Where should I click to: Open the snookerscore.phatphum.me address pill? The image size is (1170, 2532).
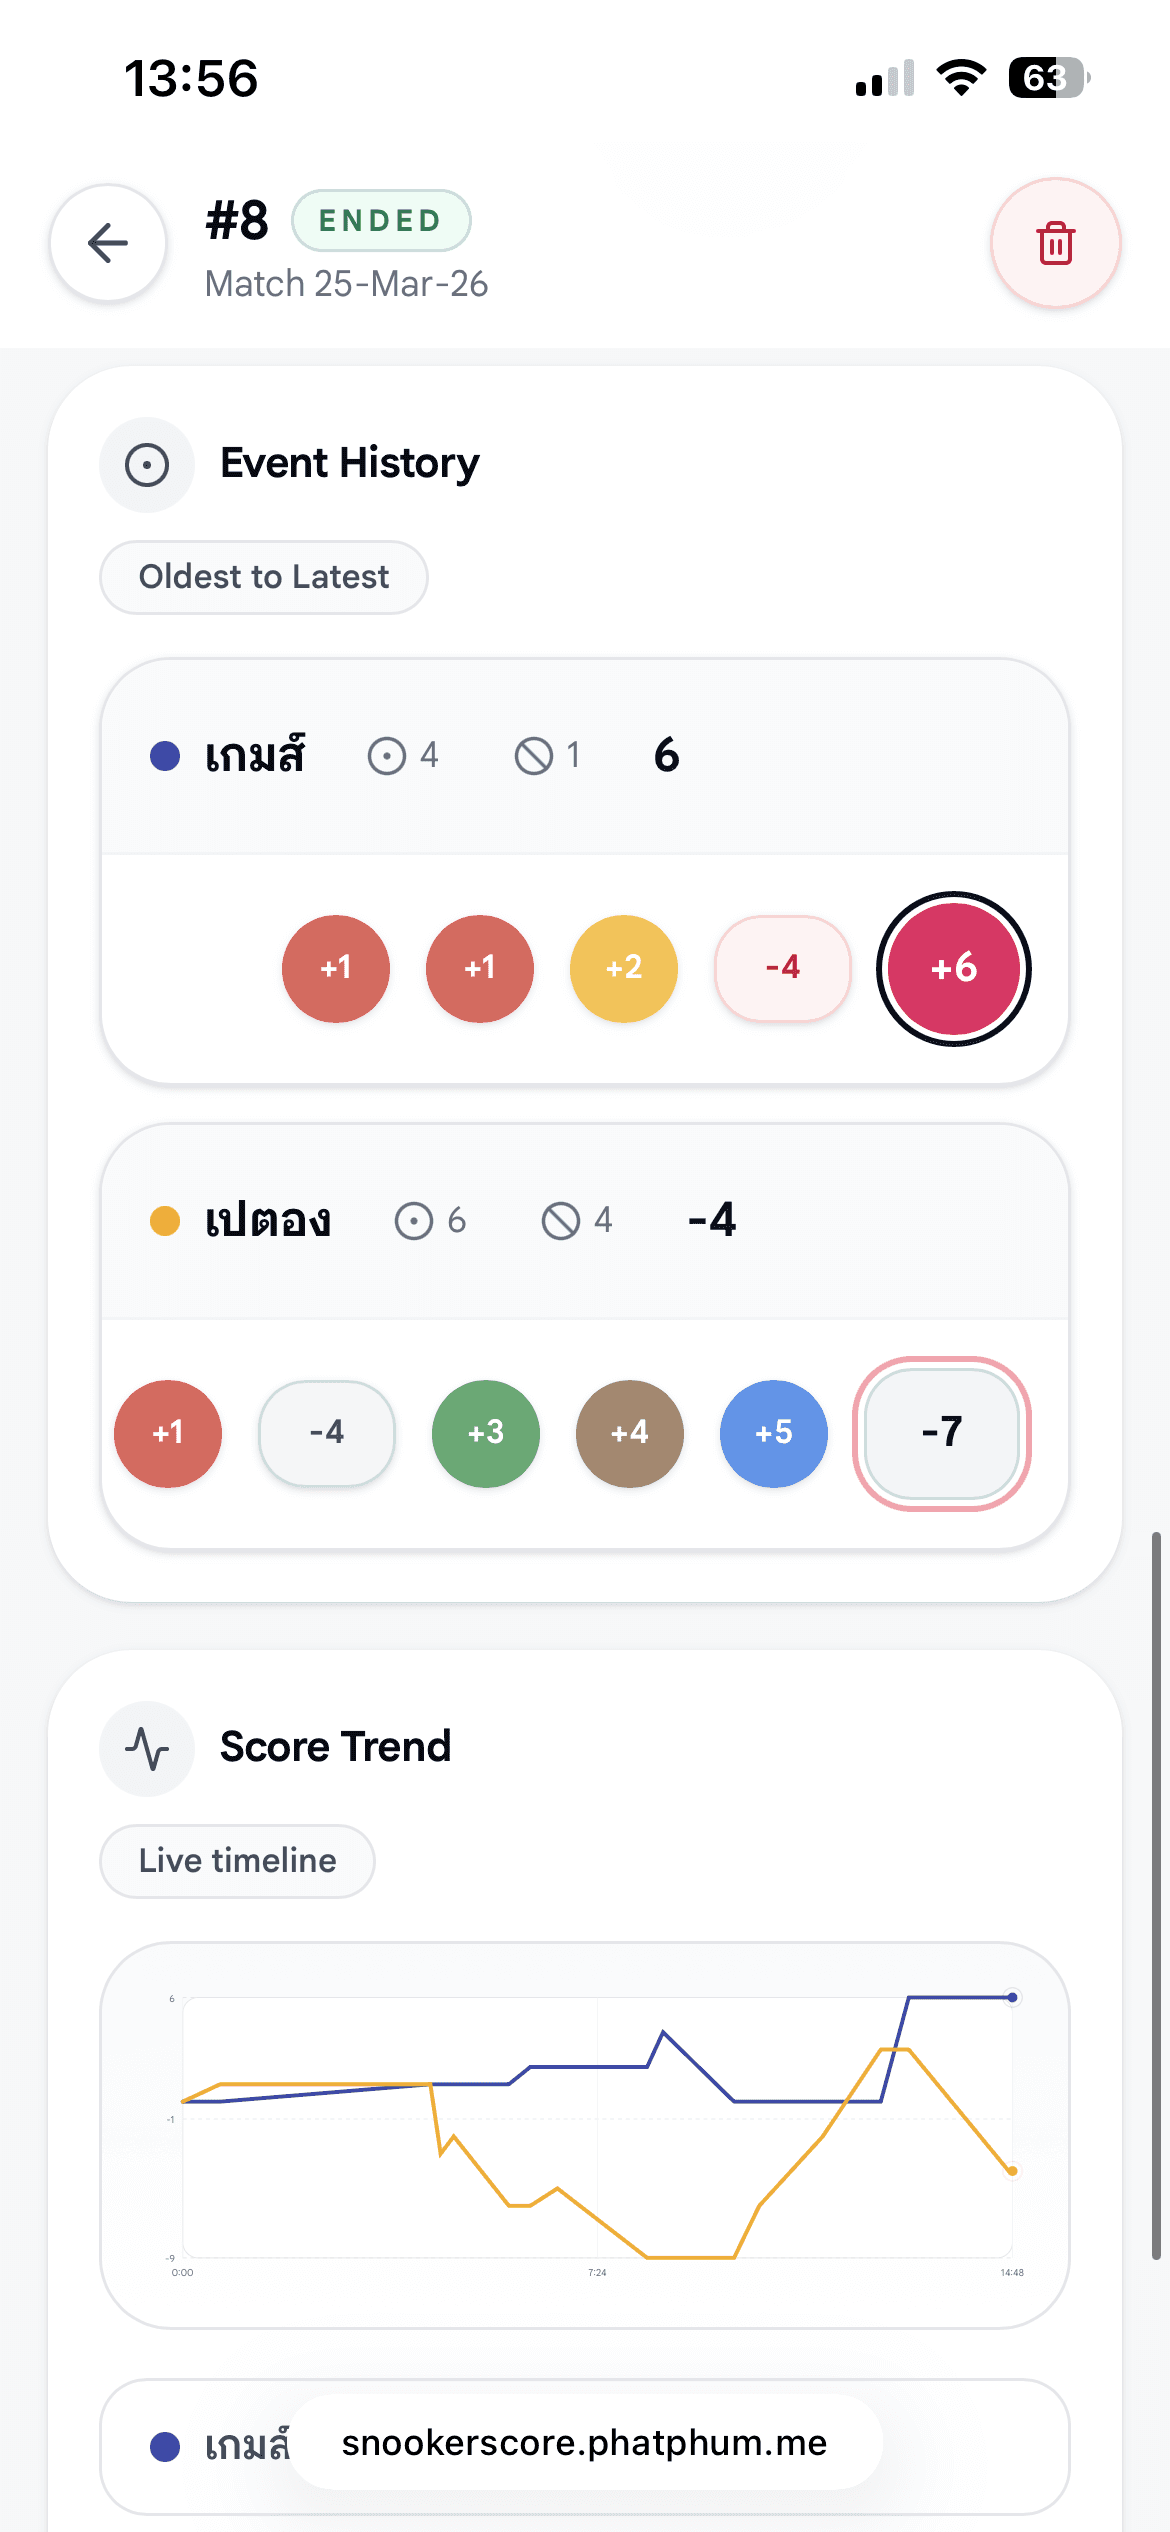(x=585, y=2443)
